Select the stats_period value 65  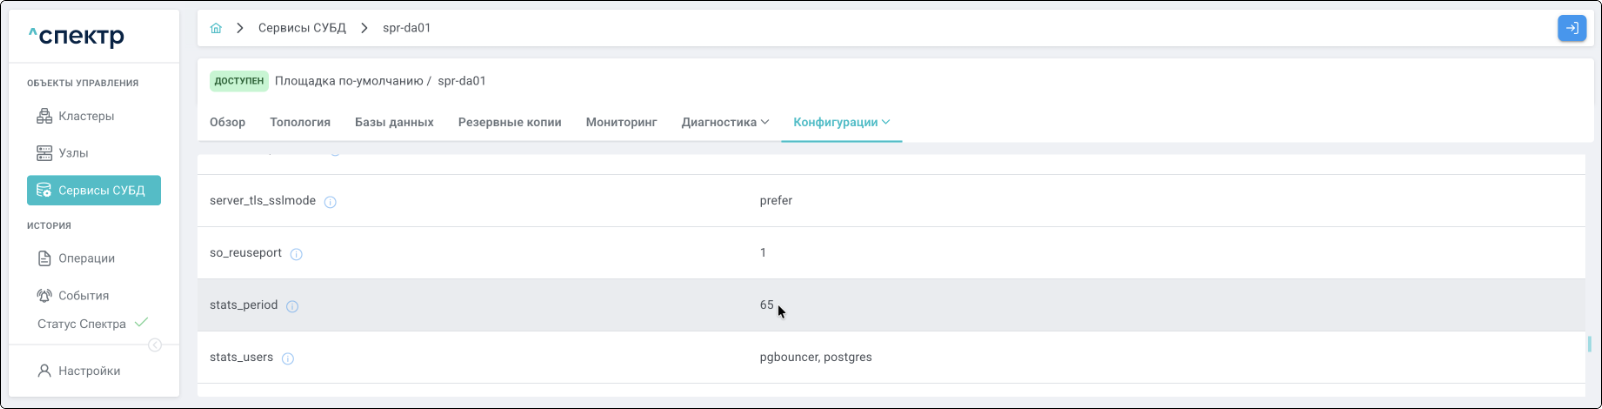[766, 305]
